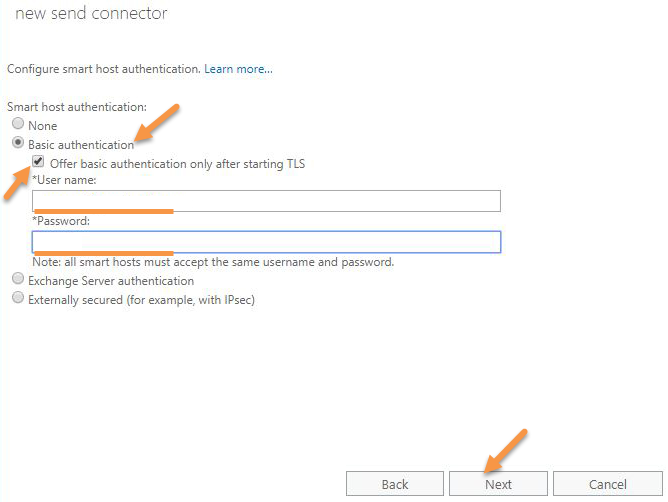Go to the previous step with Back
The image size is (668, 502).
[x=394, y=484]
